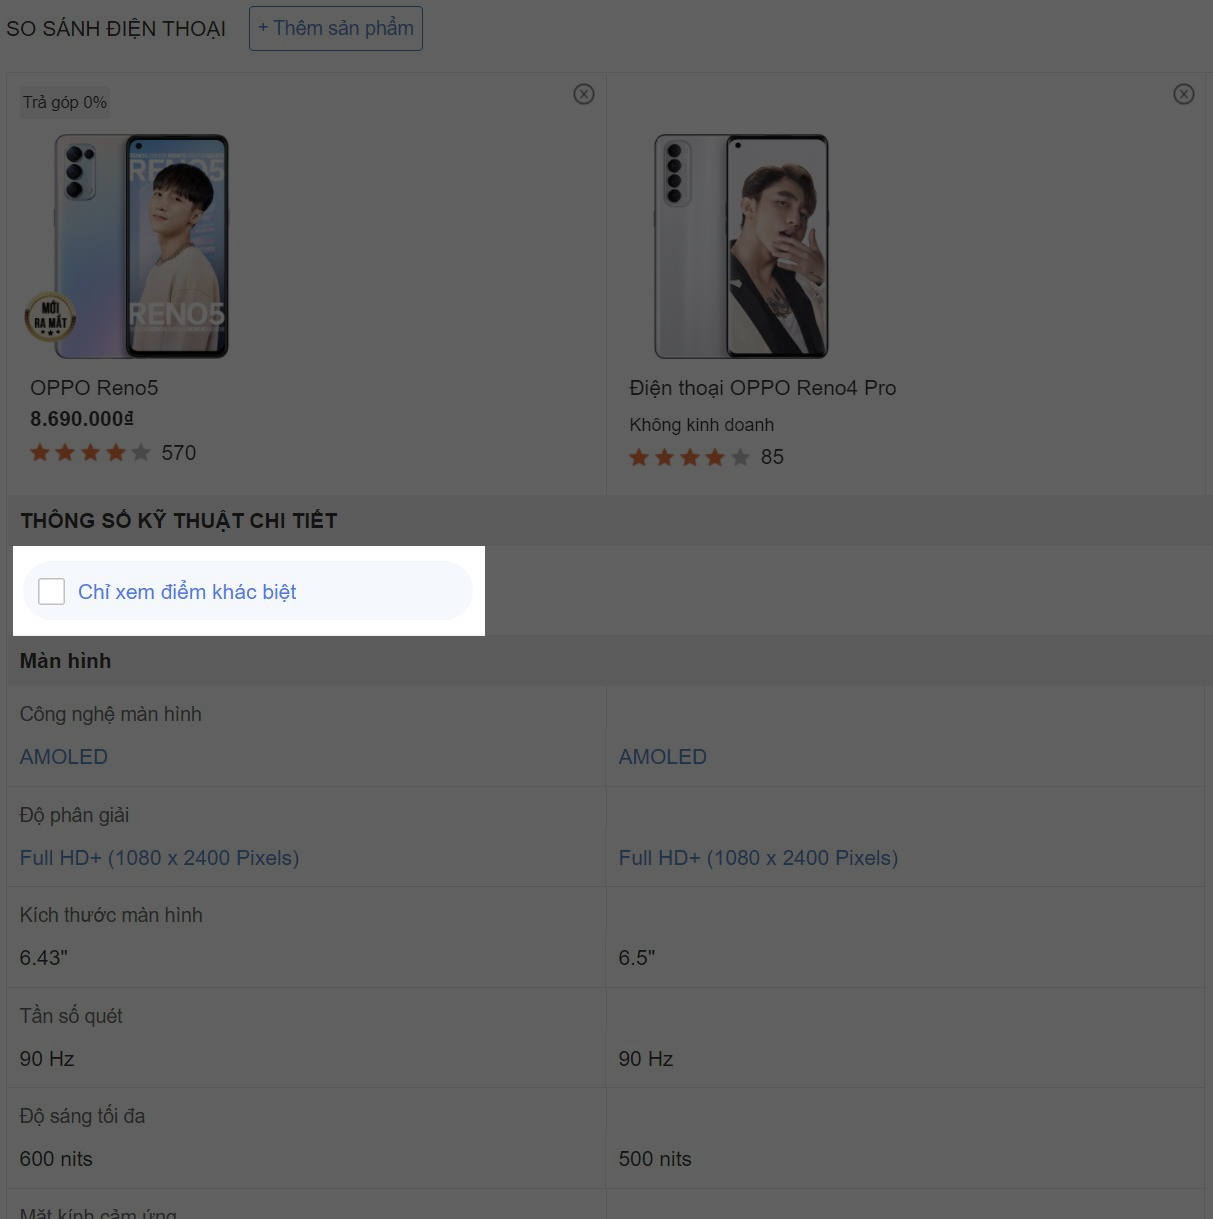Open the OPPO Reno5 product name link
Screen dimensions: 1213x1219
pos(94,388)
